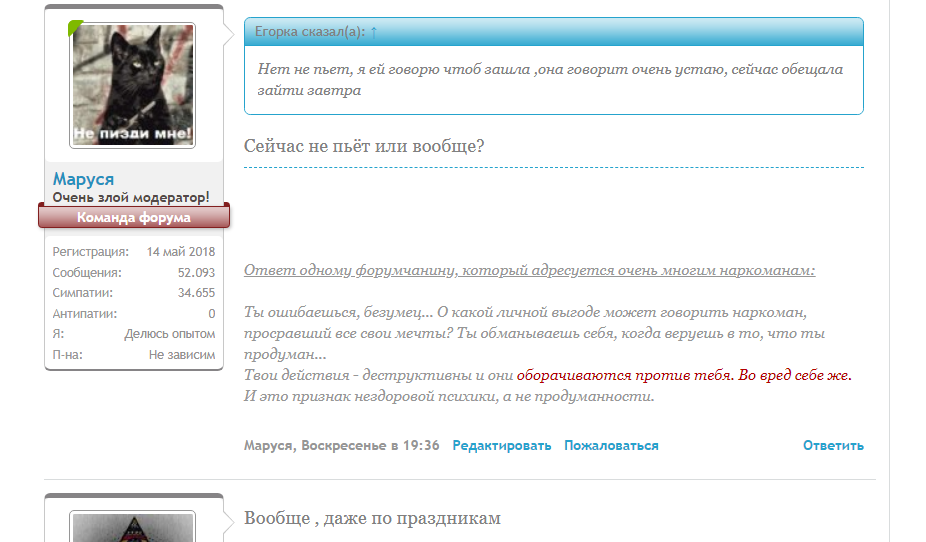Click the Симпатии count 34.655

(197, 293)
